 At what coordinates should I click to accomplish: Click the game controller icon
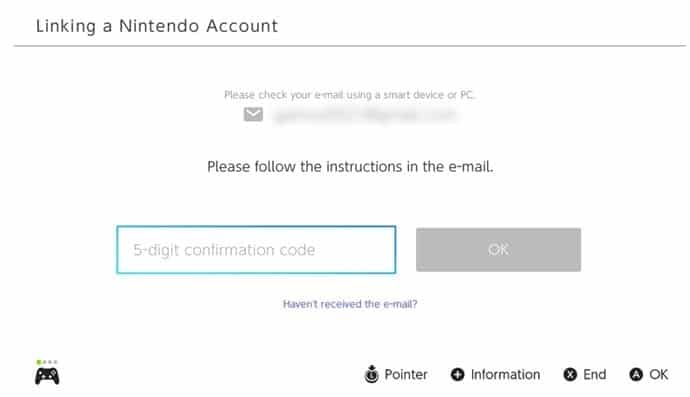[47, 376]
